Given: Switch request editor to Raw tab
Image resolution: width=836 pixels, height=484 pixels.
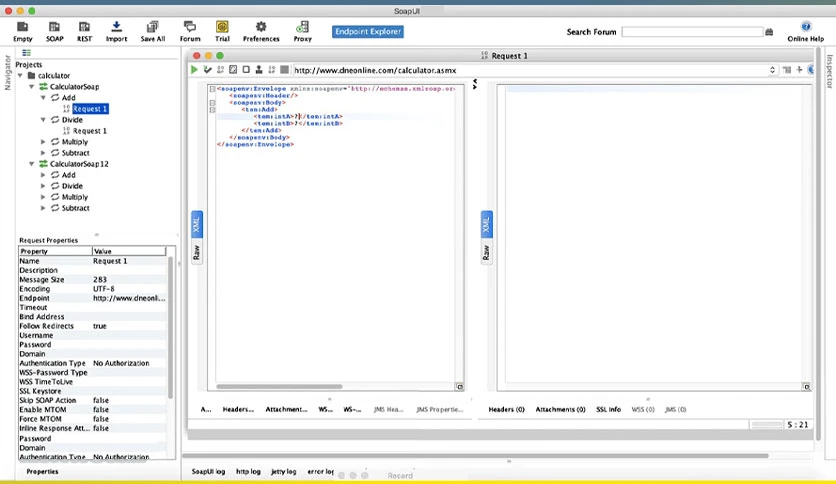Looking at the screenshot, I should point(196,252).
